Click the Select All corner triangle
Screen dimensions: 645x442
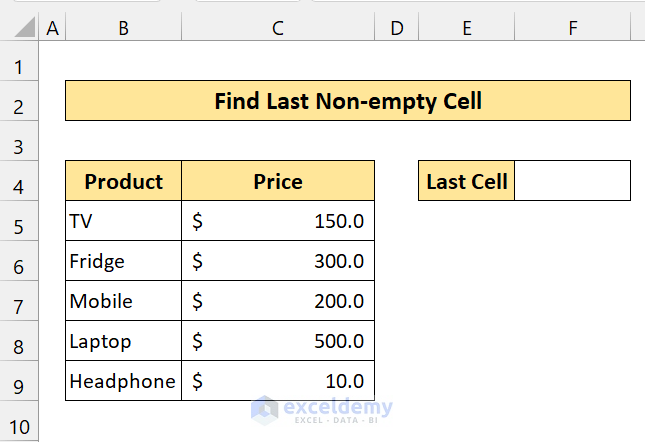20,29
